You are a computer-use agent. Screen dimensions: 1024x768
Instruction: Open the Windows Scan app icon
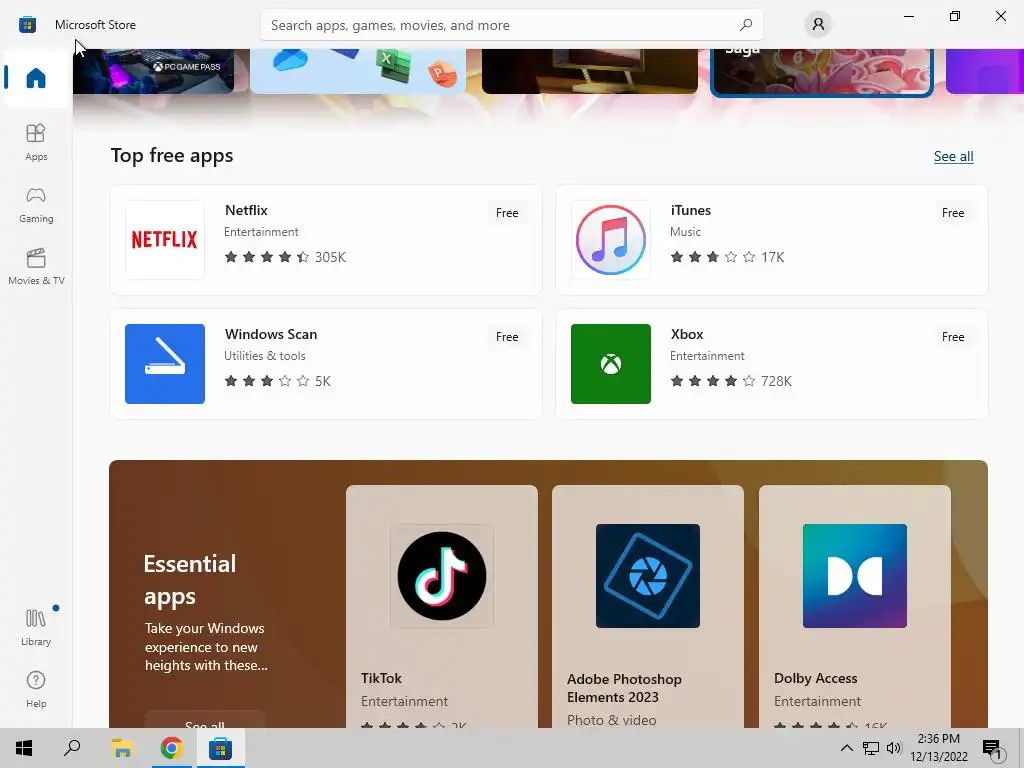point(165,364)
